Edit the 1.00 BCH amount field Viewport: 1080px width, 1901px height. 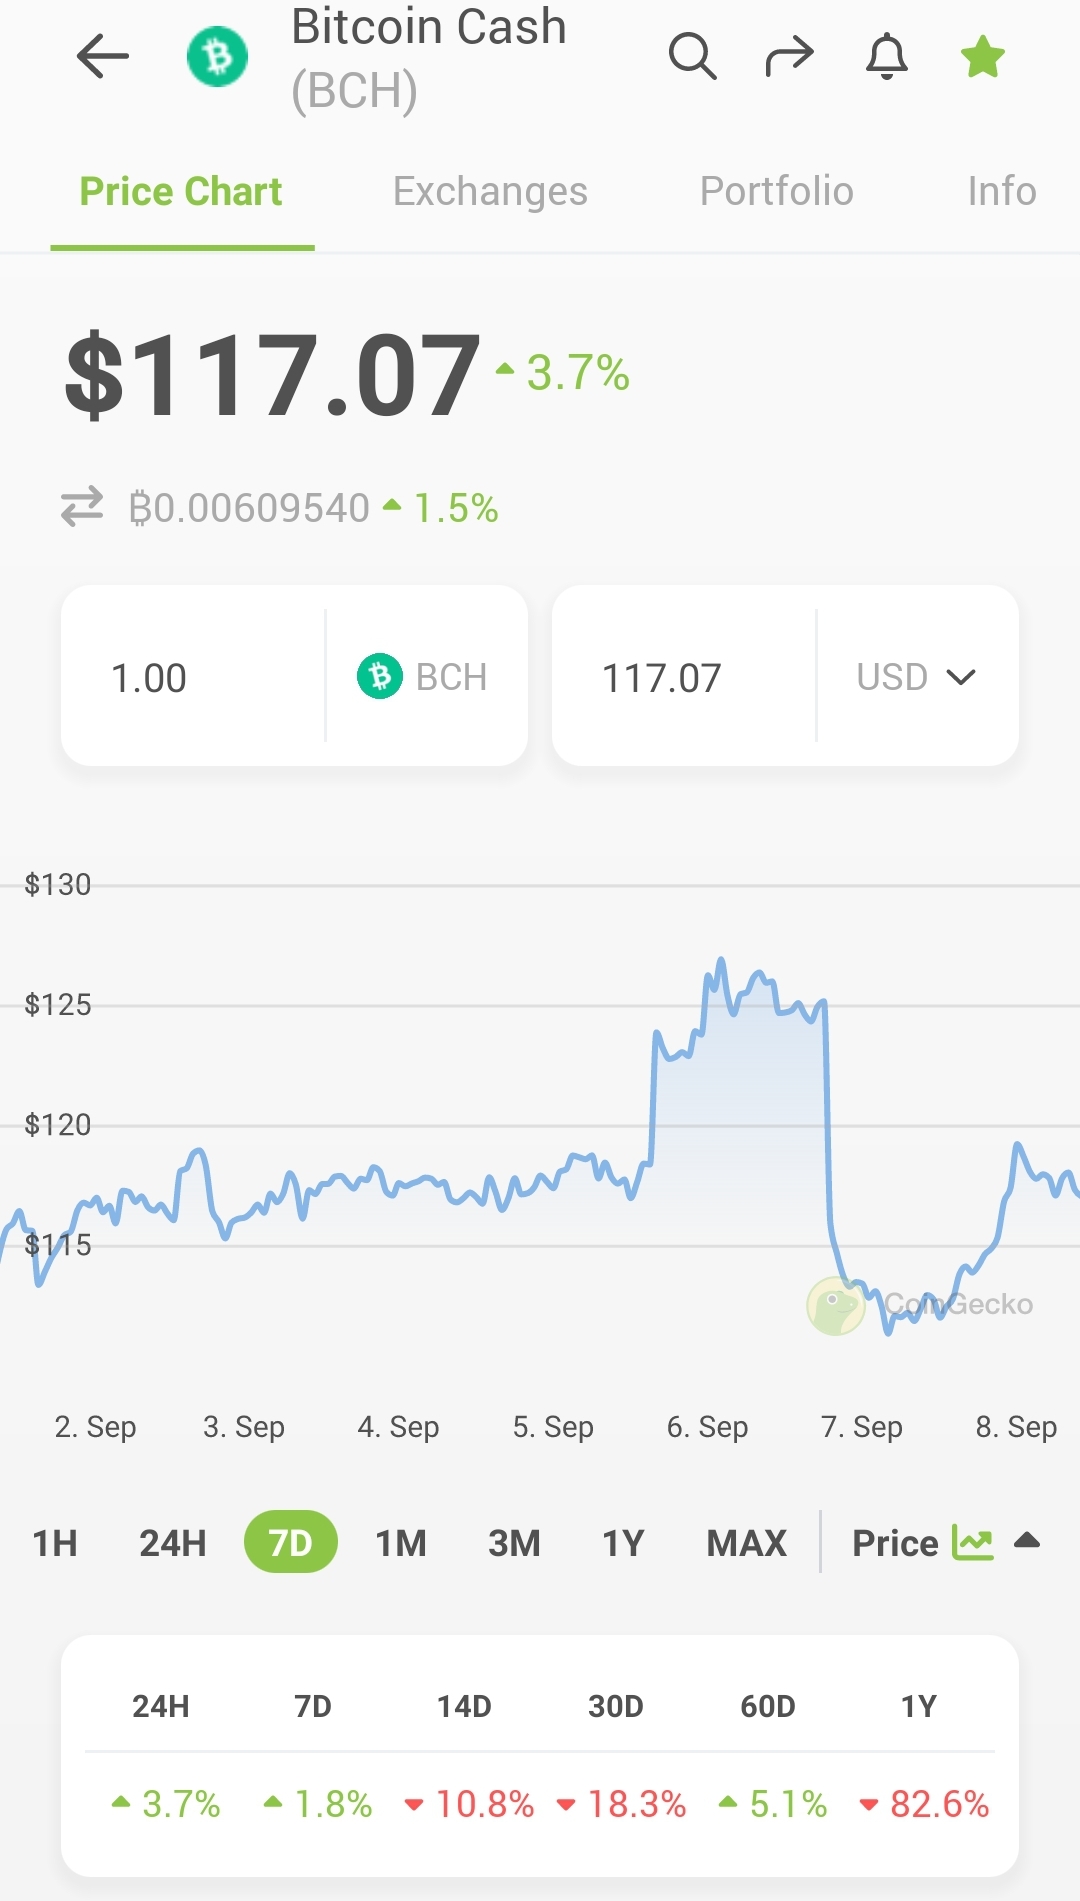click(192, 677)
